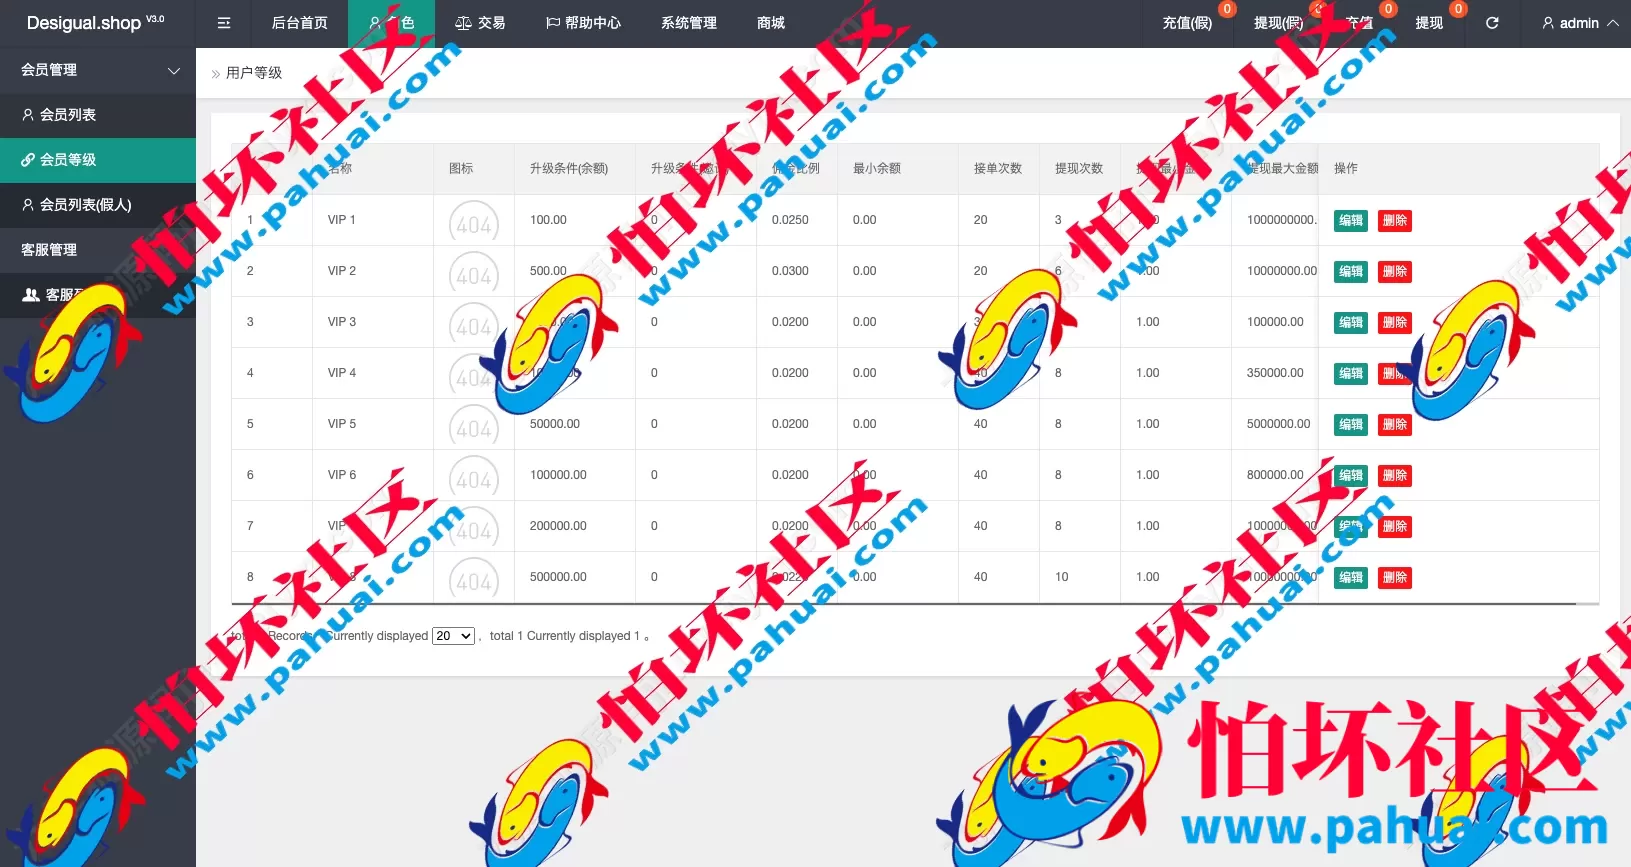This screenshot has height=867, width=1631.
Task: Open 后台首页 in the top navigation
Action: [300, 23]
